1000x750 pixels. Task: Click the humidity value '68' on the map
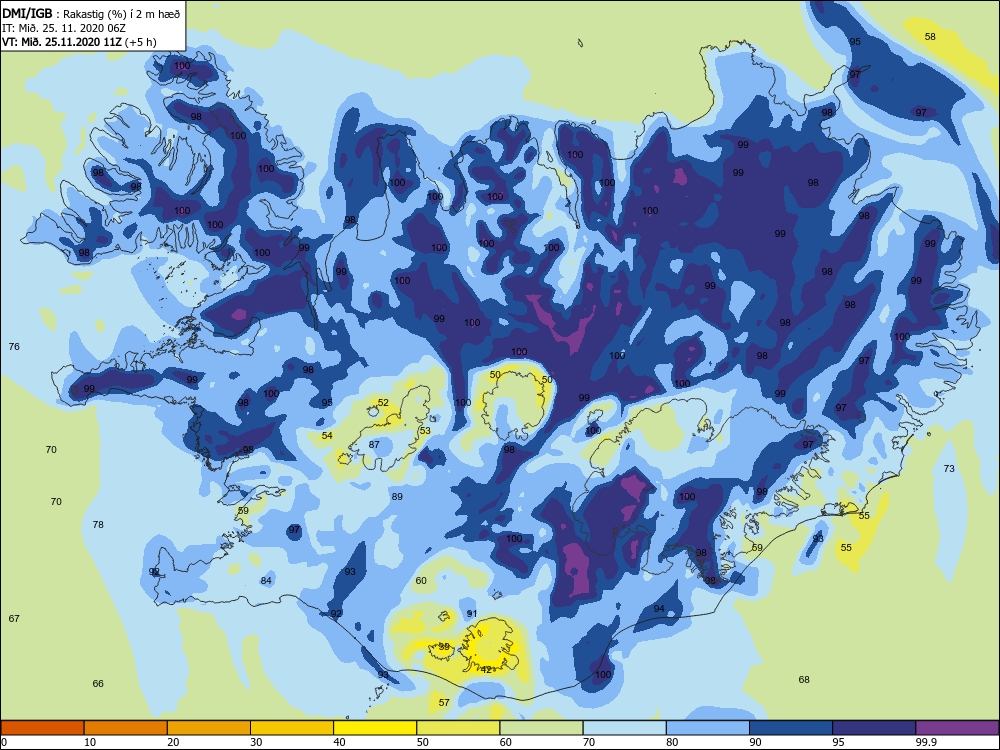[x=804, y=679]
